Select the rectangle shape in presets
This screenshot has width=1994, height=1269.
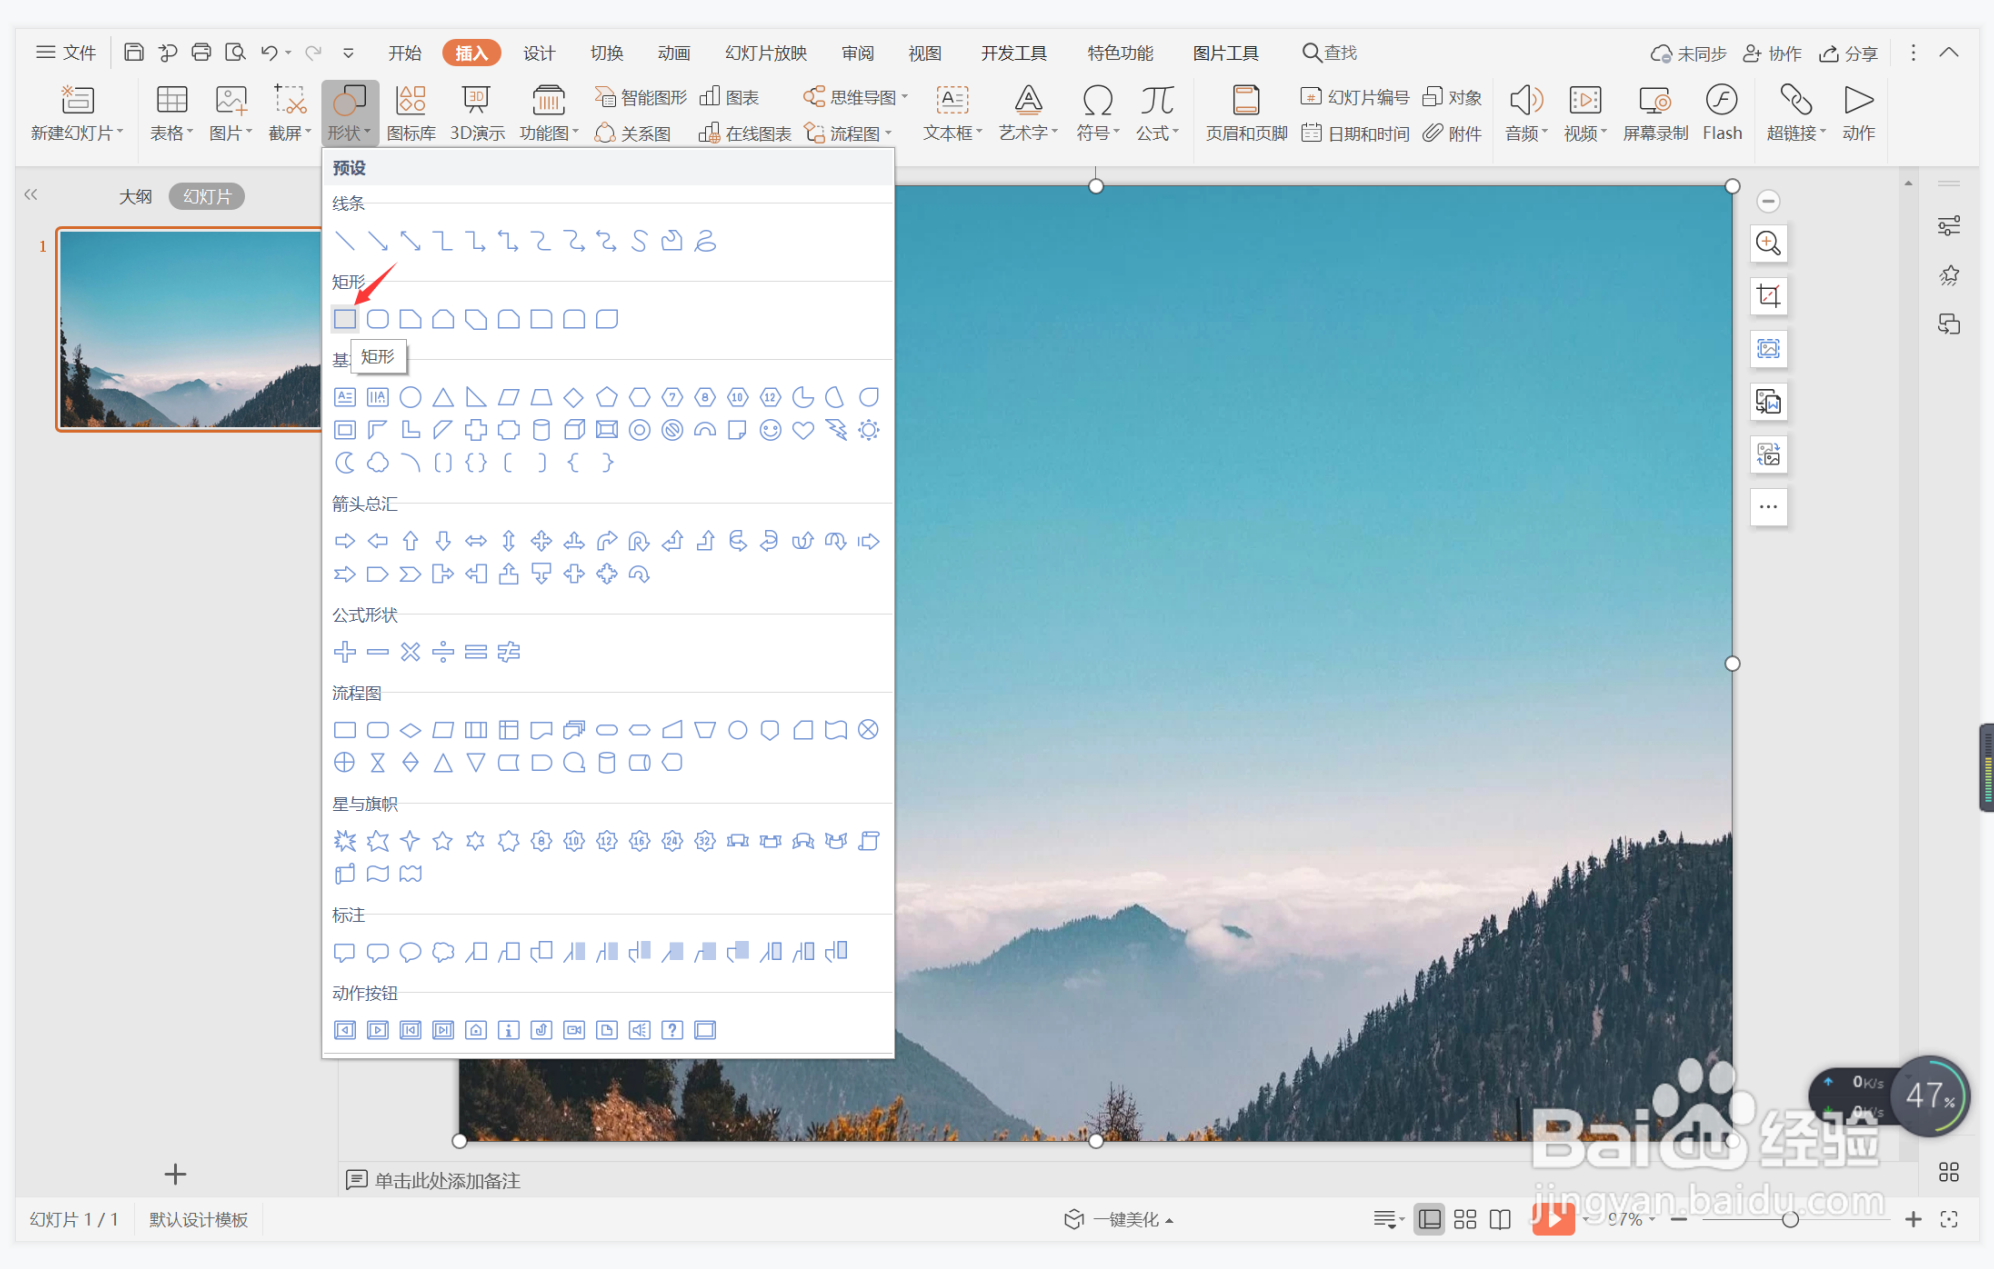coord(345,319)
